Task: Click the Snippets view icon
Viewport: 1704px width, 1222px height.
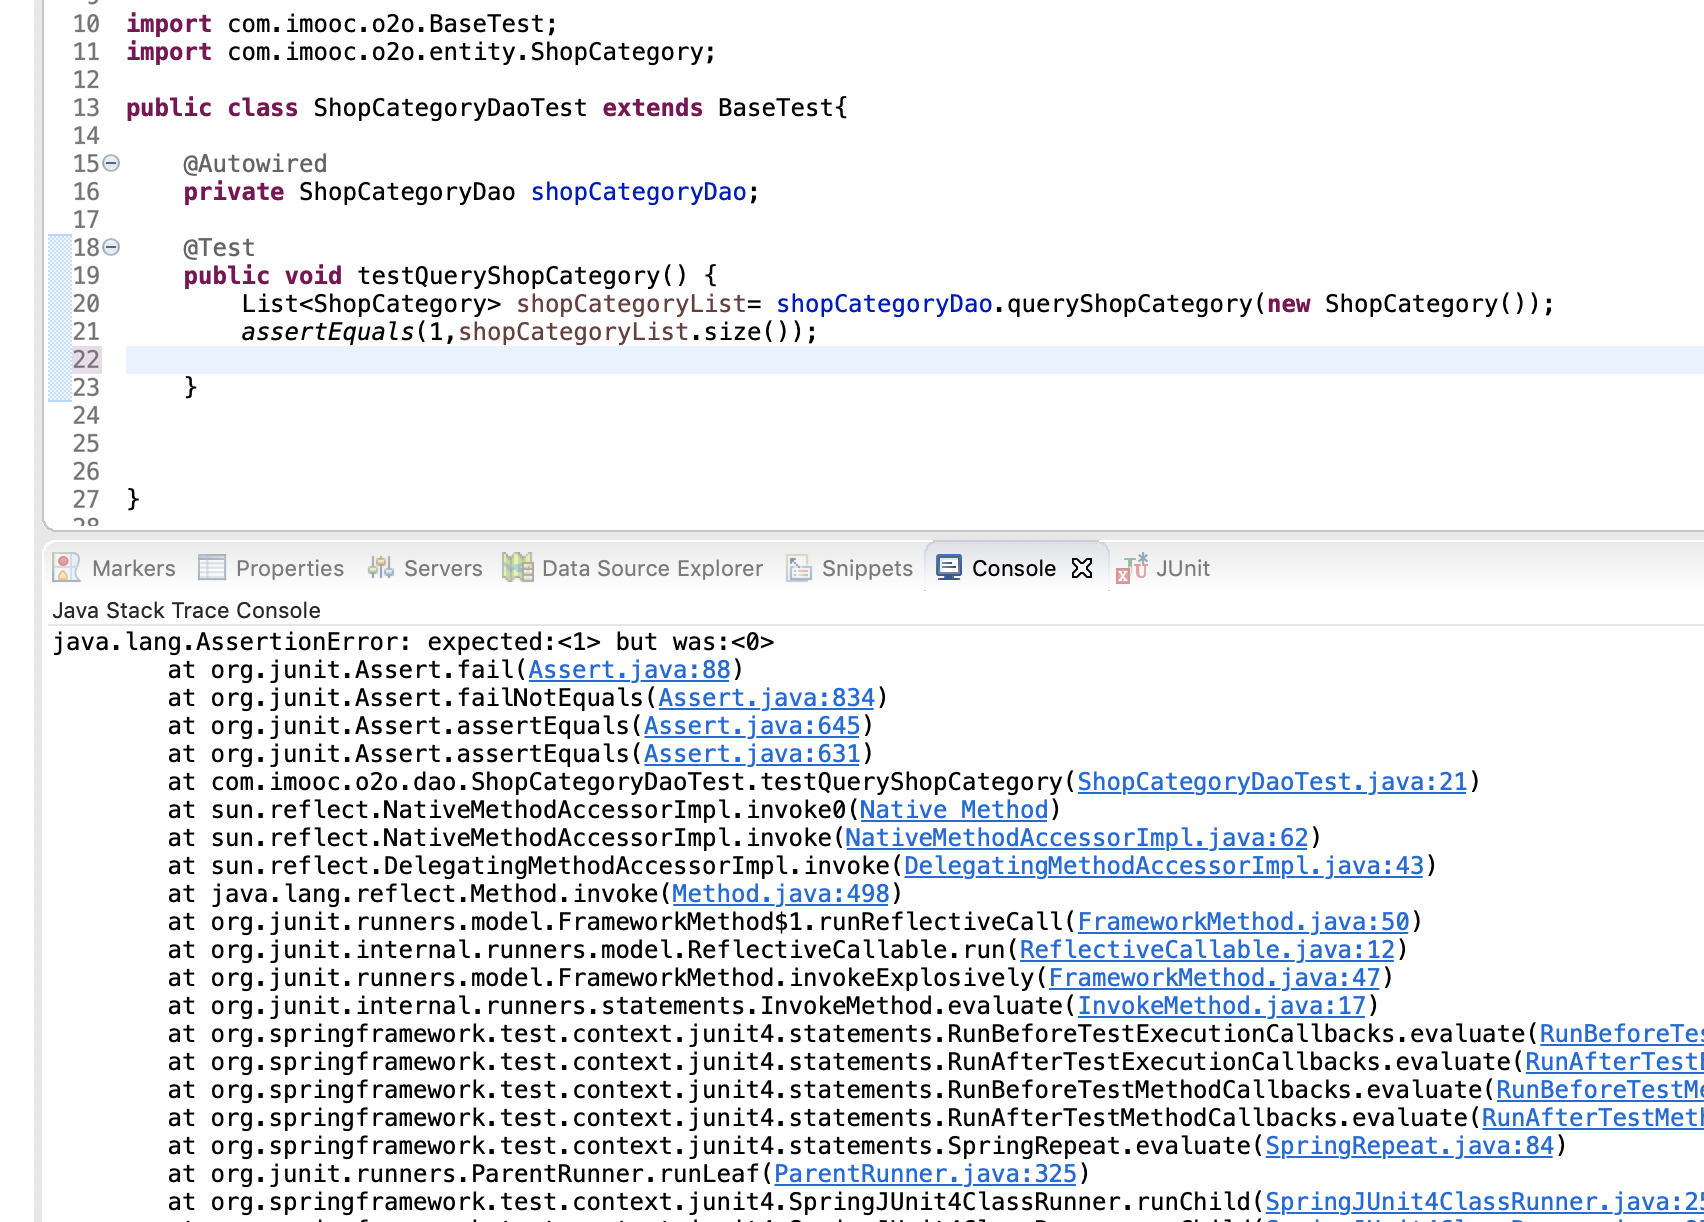Action: pos(798,568)
